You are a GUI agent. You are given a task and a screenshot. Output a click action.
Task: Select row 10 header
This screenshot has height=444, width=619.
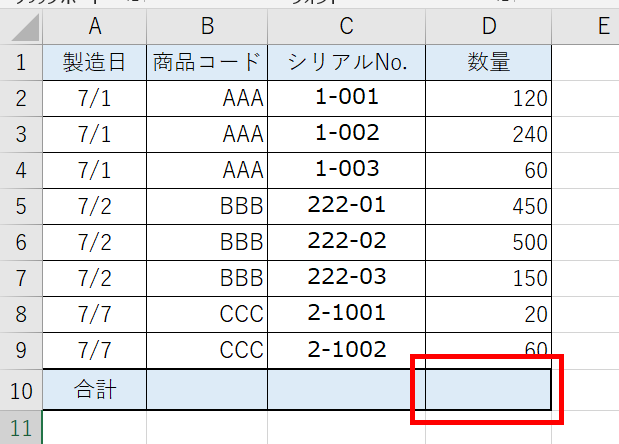point(21,390)
